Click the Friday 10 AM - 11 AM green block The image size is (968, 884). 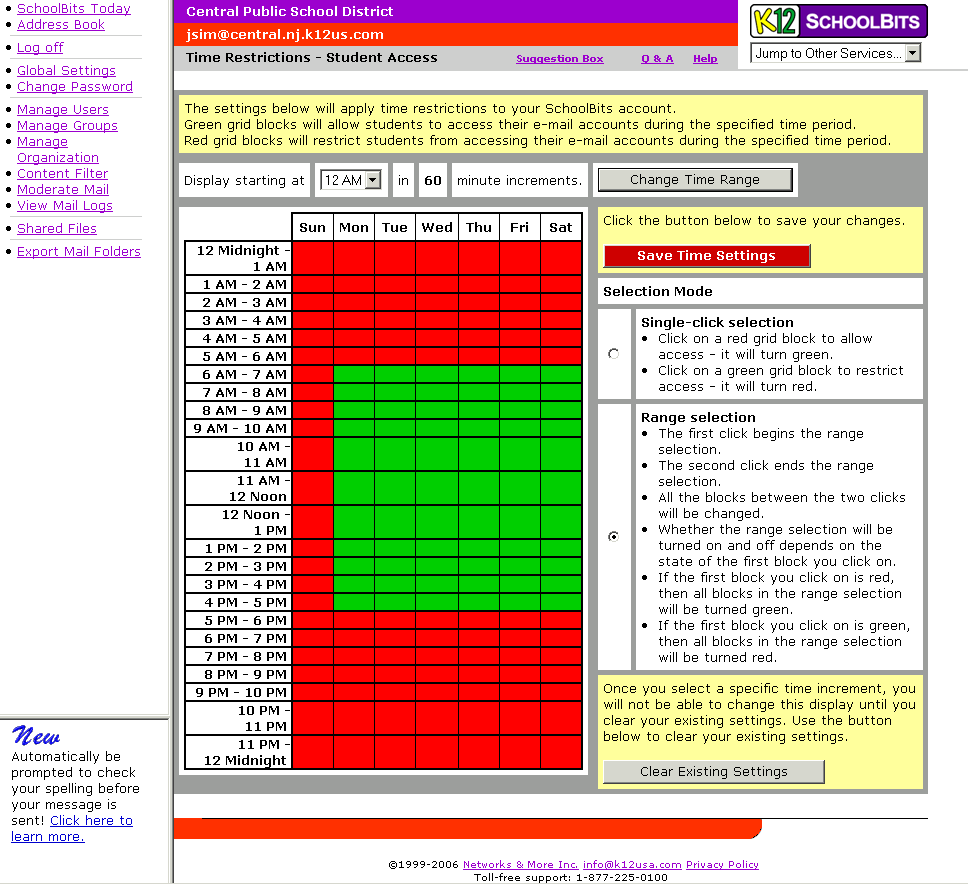tap(519, 454)
